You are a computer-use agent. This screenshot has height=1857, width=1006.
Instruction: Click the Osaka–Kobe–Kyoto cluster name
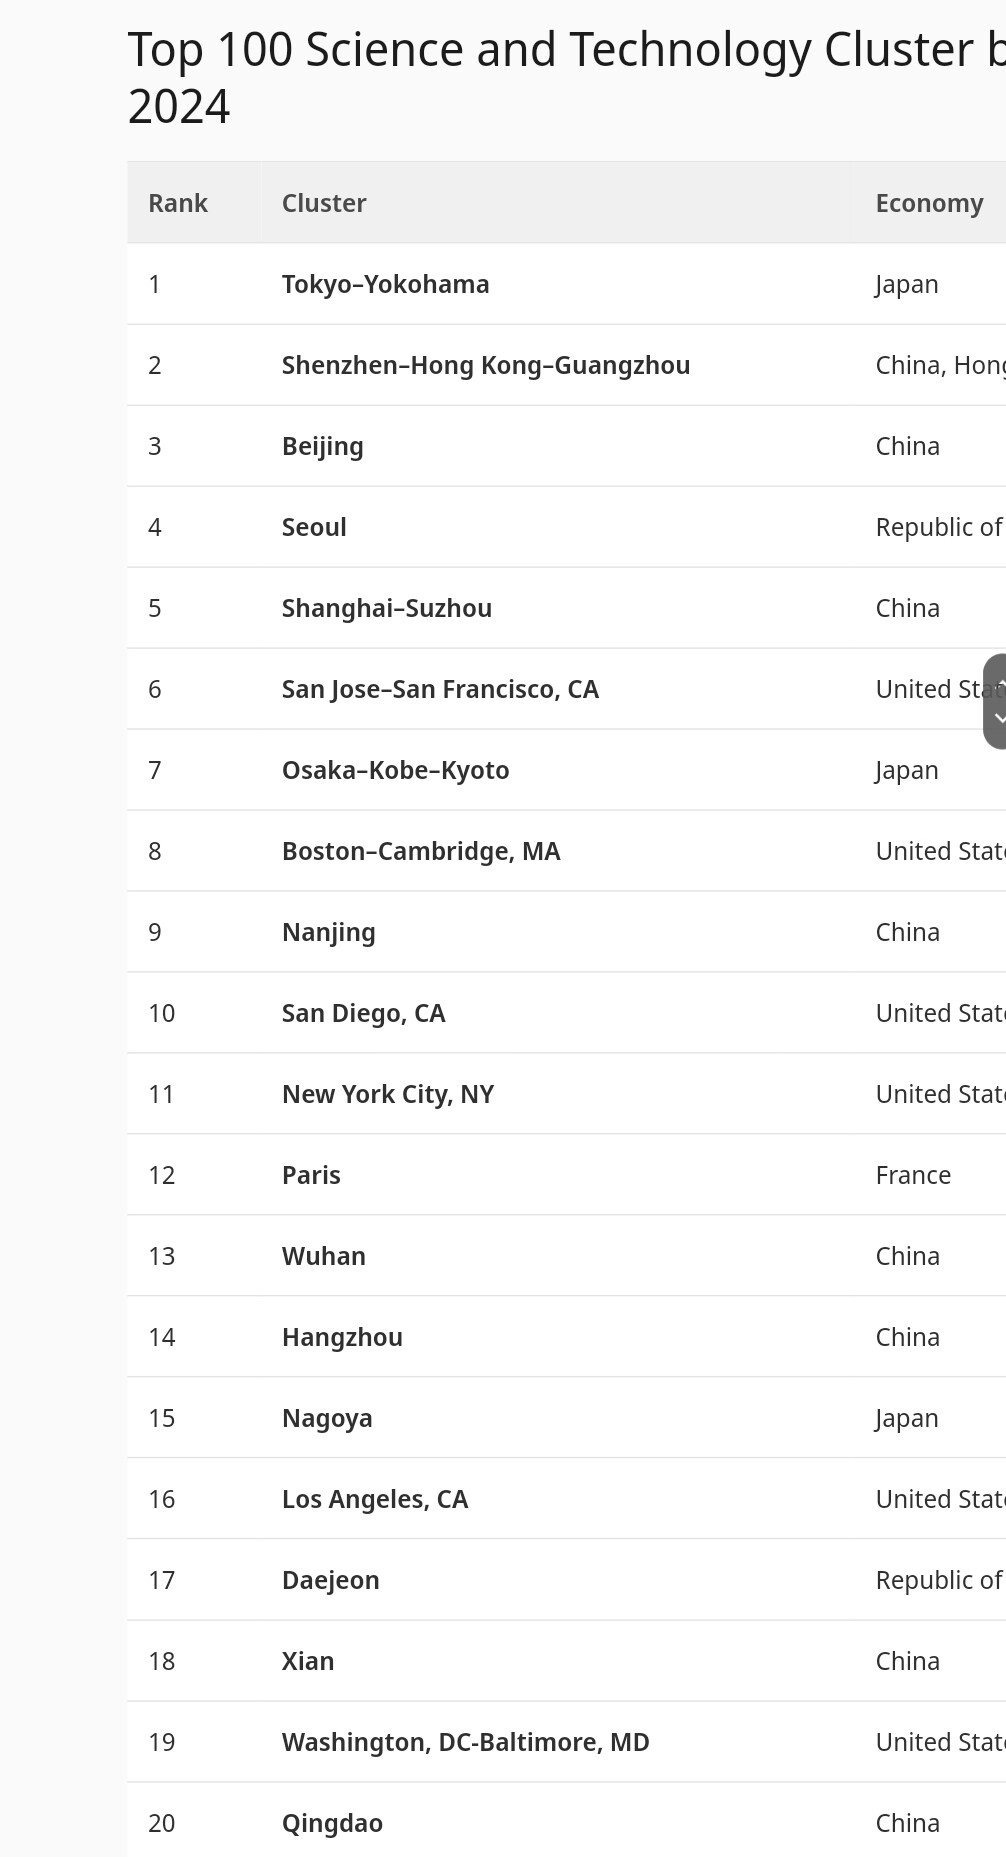tap(395, 770)
